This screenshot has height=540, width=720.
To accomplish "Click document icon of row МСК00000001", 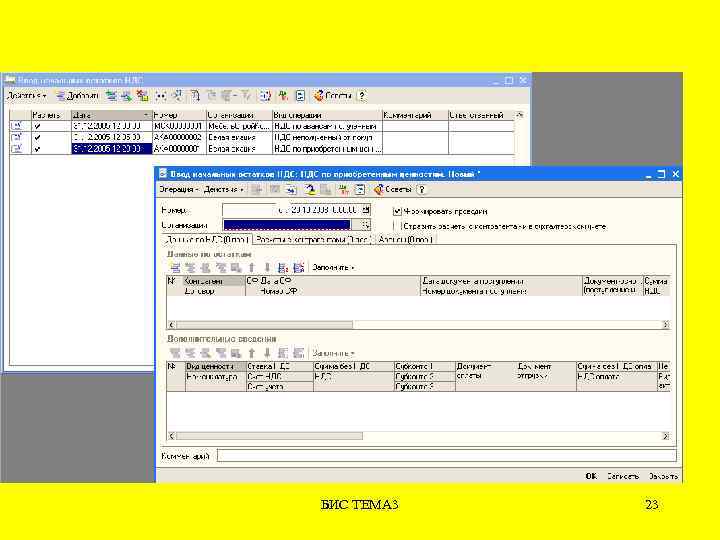I will 17,126.
